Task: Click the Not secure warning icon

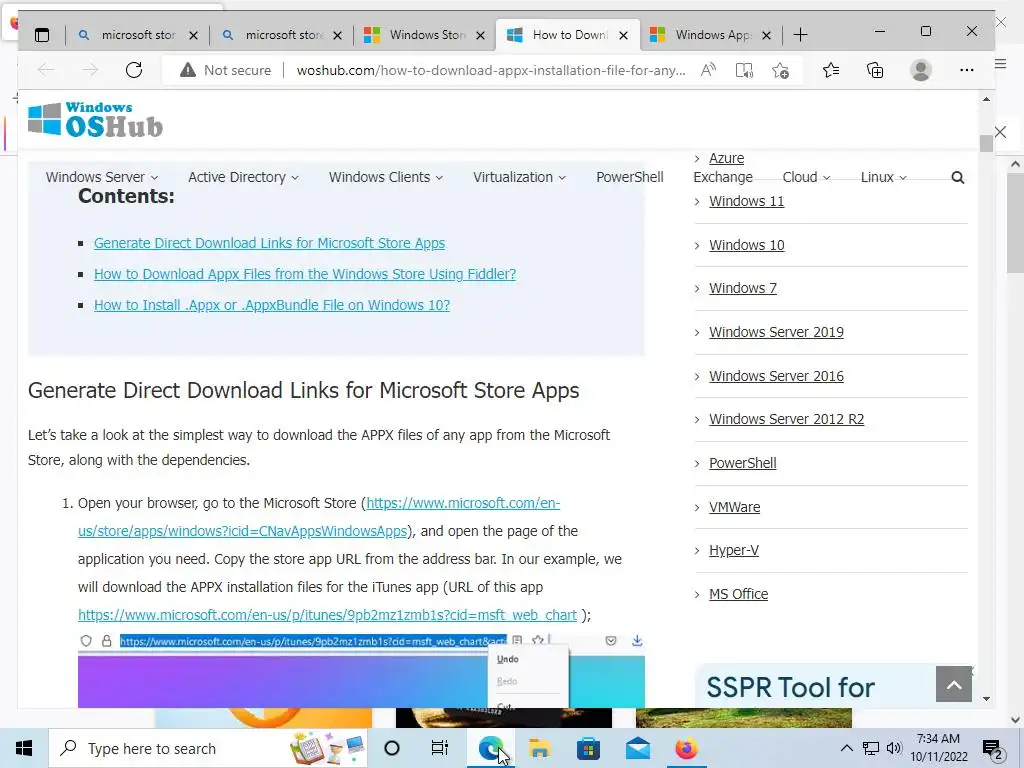Action: pyautogui.click(x=188, y=70)
